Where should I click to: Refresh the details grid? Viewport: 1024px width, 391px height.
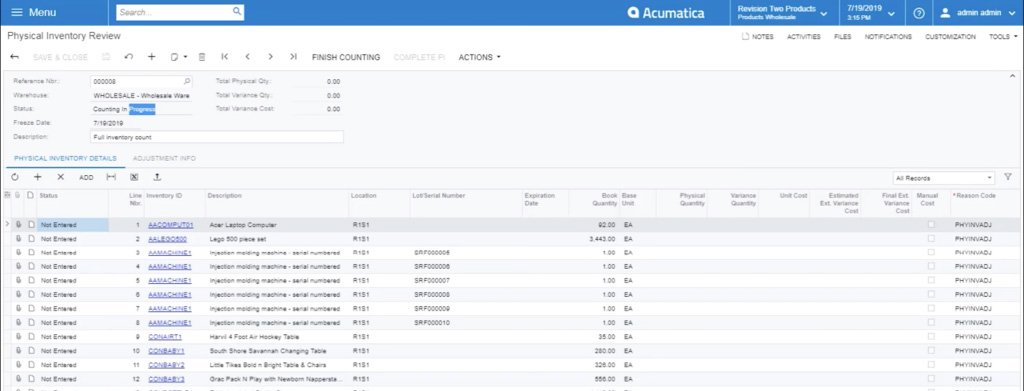pyautogui.click(x=14, y=177)
